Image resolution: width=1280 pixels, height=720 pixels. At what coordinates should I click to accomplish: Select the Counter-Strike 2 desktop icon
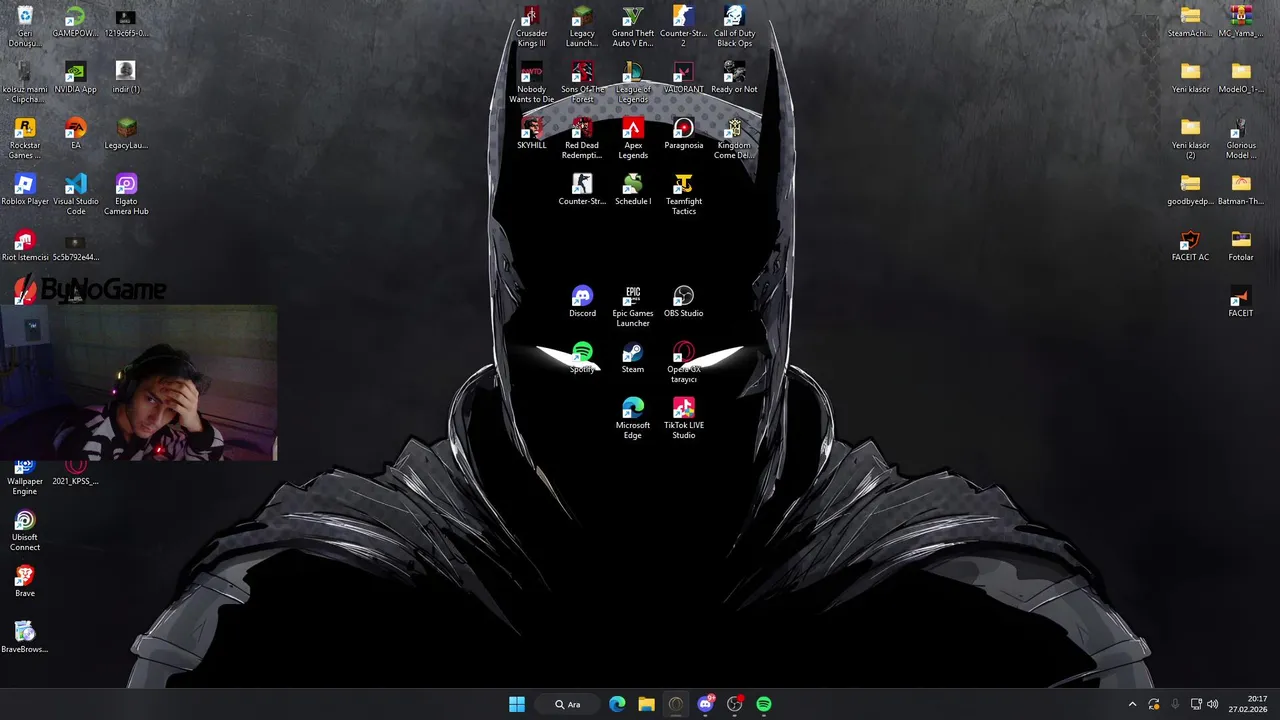point(683,26)
